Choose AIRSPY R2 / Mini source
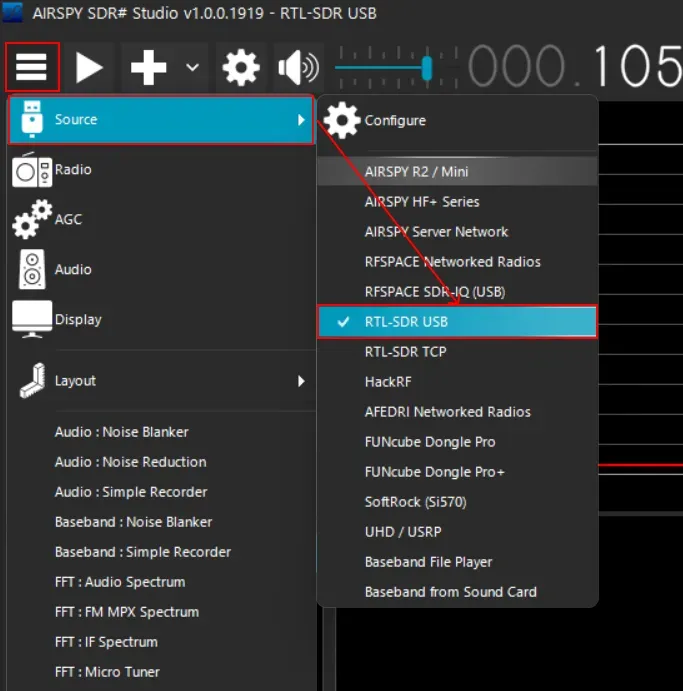The width and height of the screenshot is (683, 691). pyautogui.click(x=457, y=171)
